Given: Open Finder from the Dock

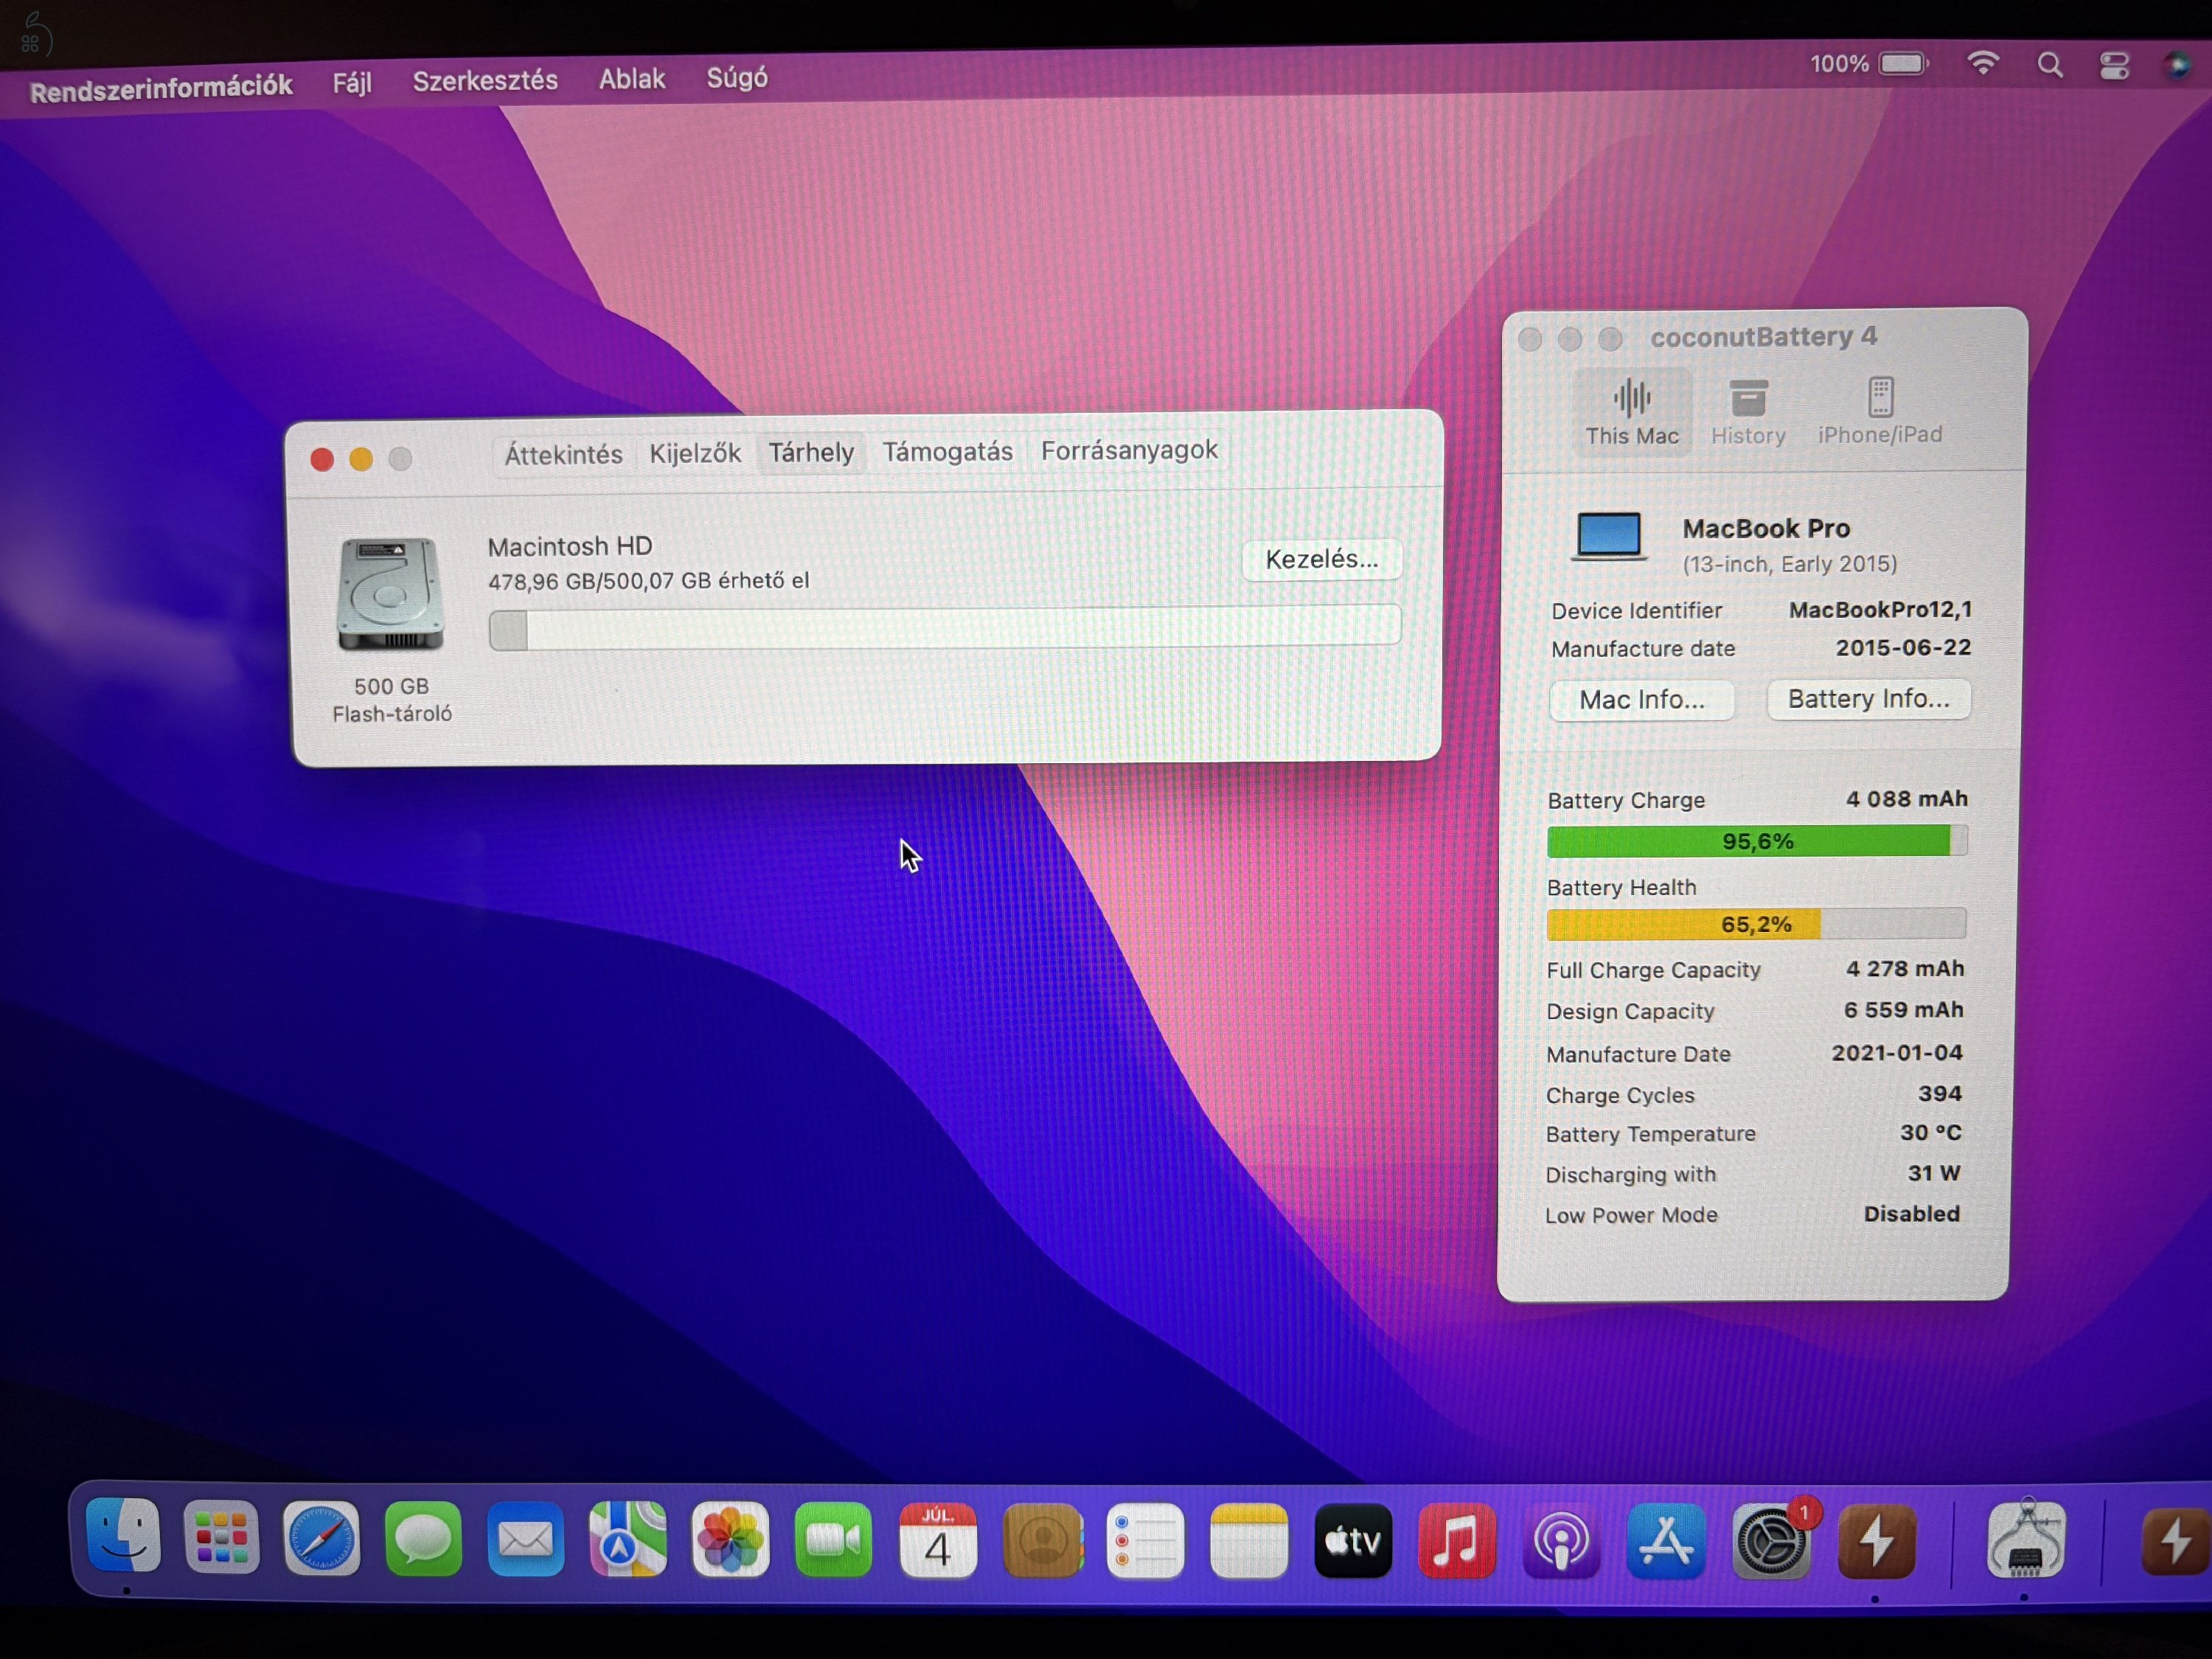Looking at the screenshot, I should 124,1536.
